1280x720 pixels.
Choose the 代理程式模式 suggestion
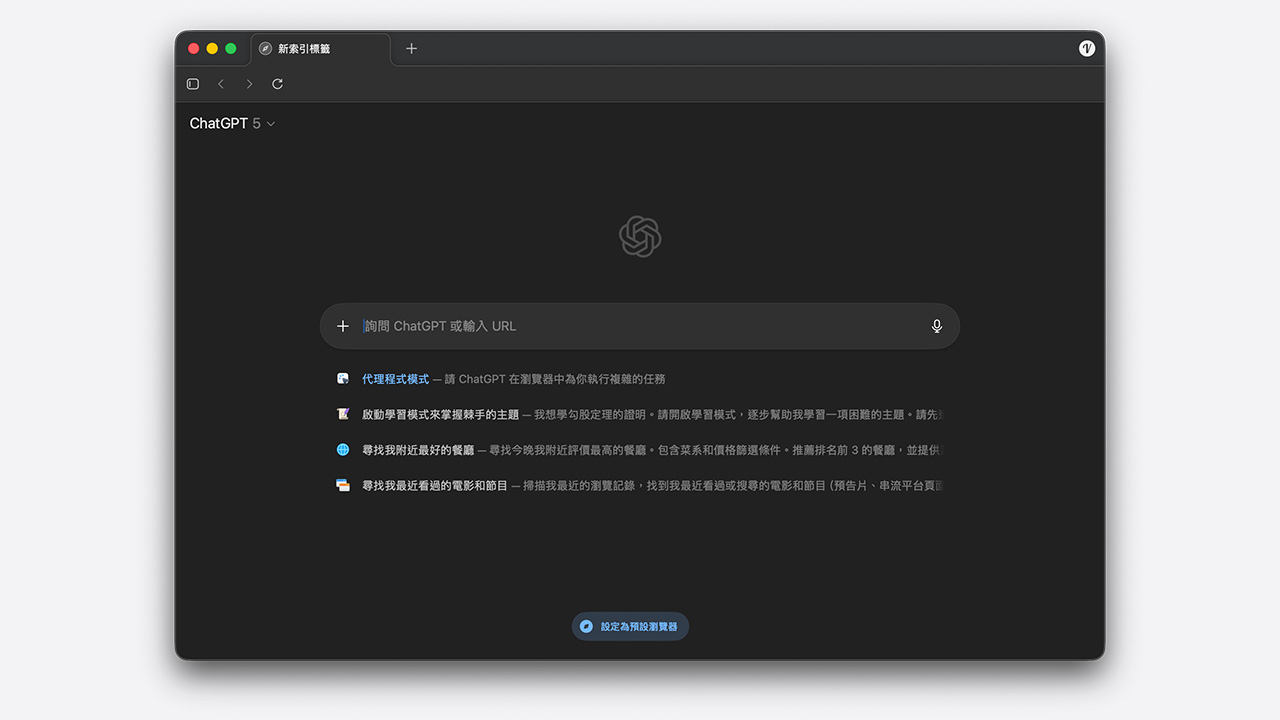(x=395, y=379)
